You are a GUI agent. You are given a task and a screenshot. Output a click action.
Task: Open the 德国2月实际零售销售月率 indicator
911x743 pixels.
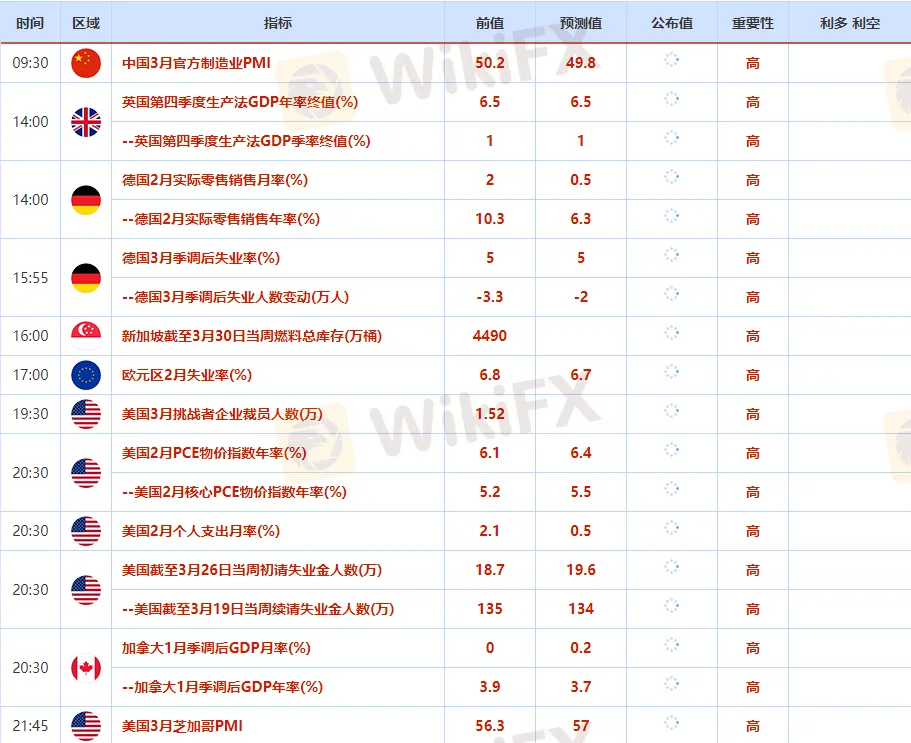coord(214,180)
